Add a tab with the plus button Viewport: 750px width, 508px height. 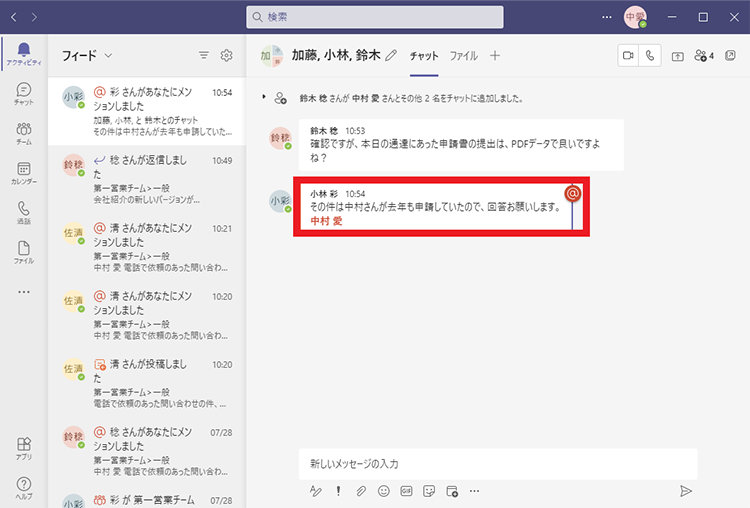495,55
